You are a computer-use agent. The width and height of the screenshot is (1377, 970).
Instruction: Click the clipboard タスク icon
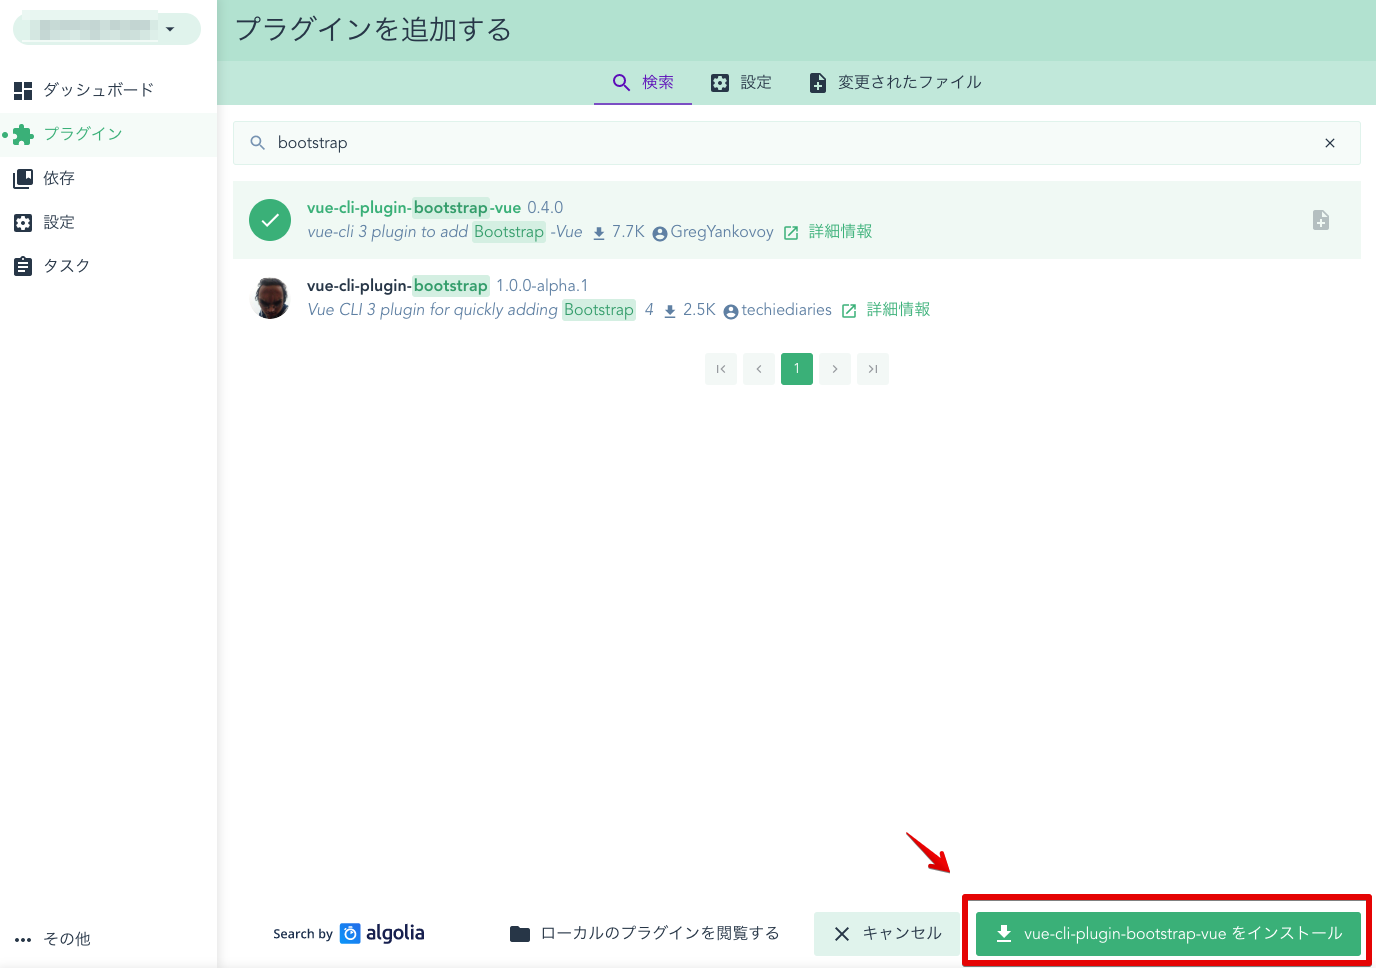coord(23,266)
